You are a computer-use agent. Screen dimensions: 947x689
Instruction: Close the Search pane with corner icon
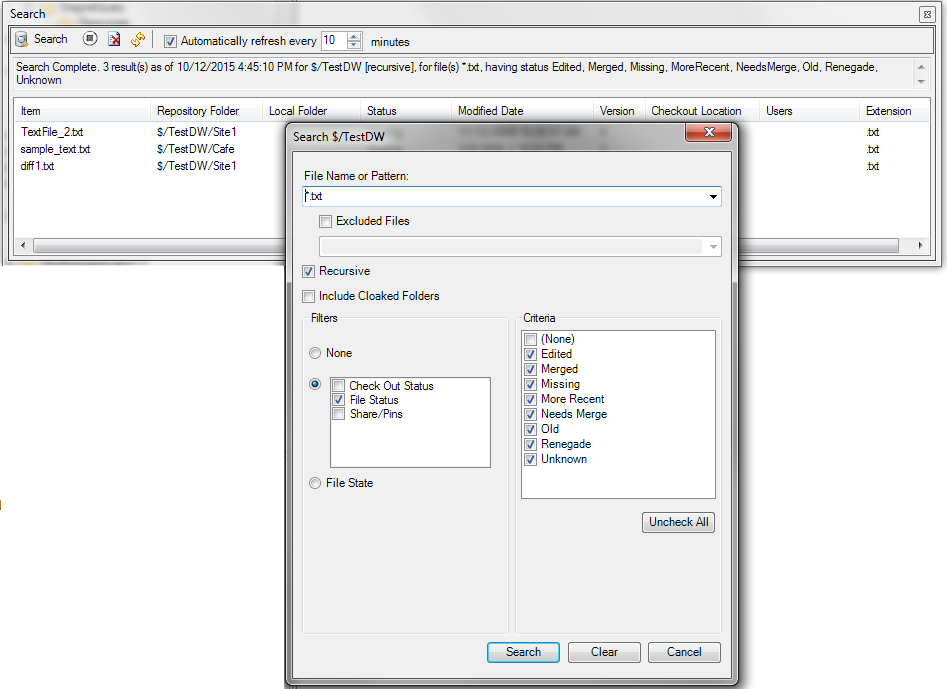[x=927, y=14]
